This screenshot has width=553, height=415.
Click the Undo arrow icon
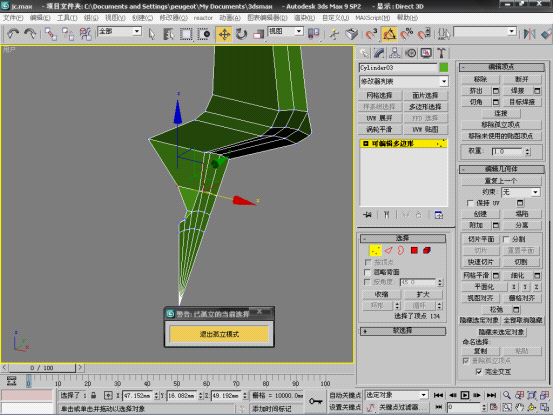13,34
